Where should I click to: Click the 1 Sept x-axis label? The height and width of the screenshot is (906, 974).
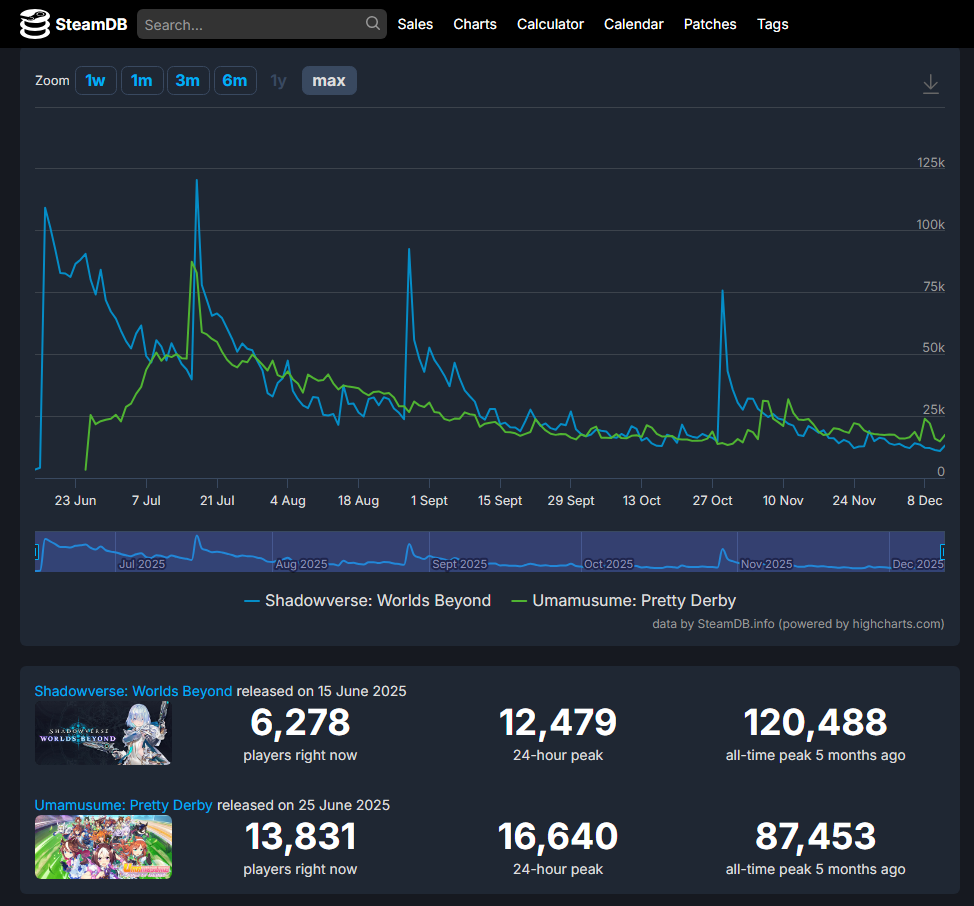click(429, 501)
